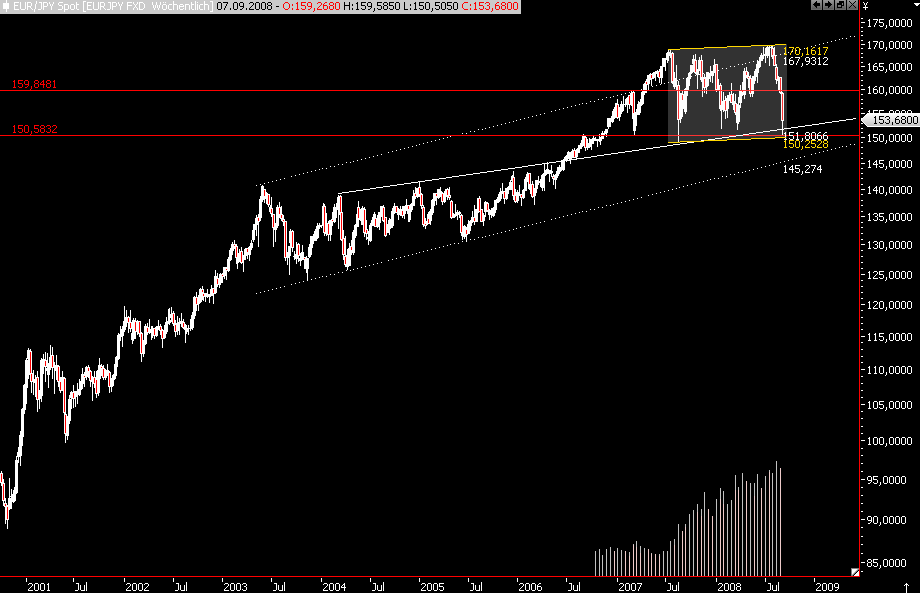Click the yellow 170,1617 channel label

pyautogui.click(x=806, y=51)
